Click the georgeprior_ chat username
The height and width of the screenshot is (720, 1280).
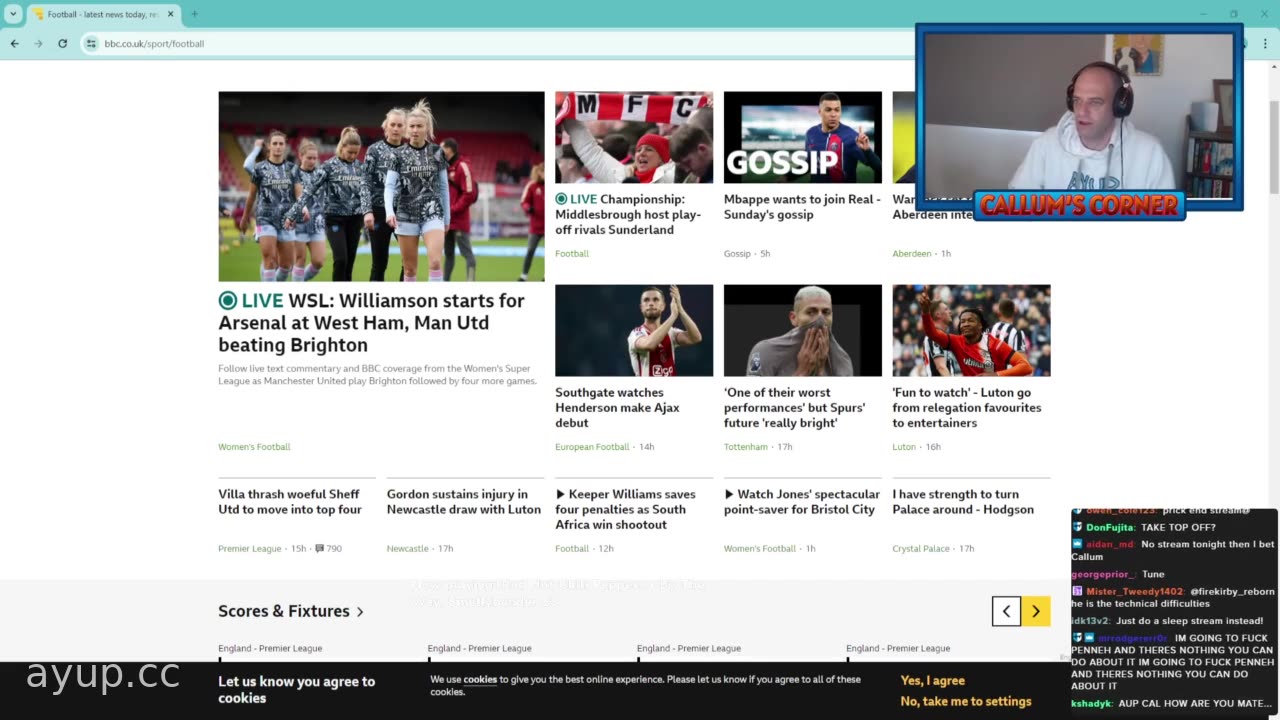tap(1103, 574)
